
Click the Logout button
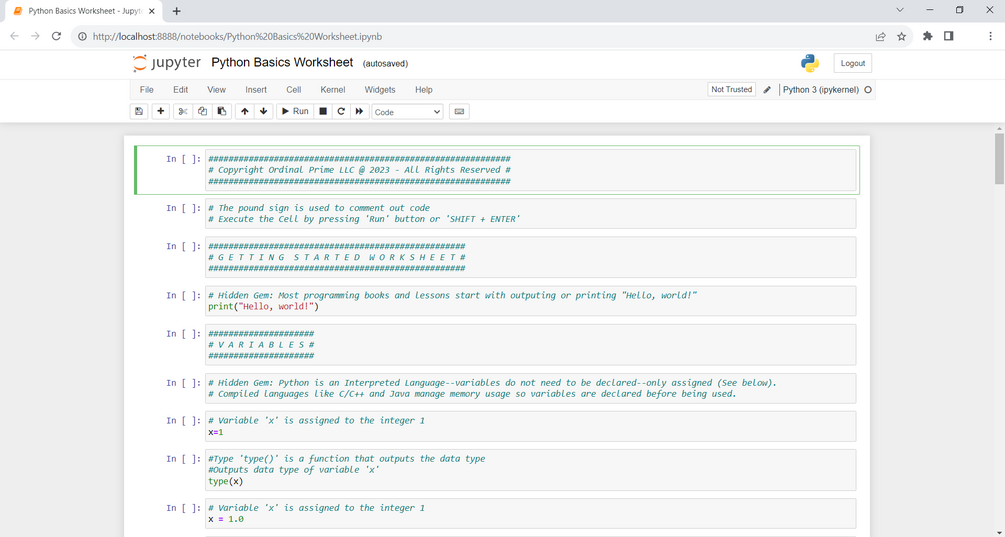[x=852, y=63]
